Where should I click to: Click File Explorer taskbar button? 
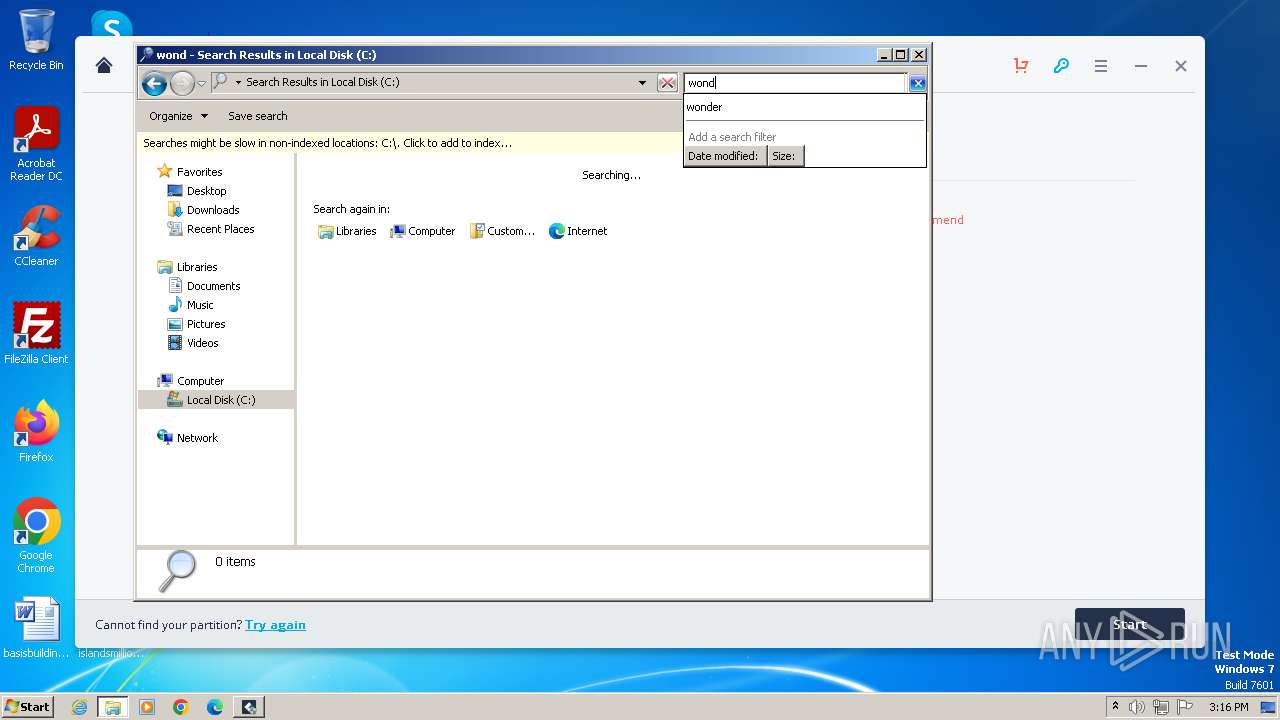(x=113, y=707)
